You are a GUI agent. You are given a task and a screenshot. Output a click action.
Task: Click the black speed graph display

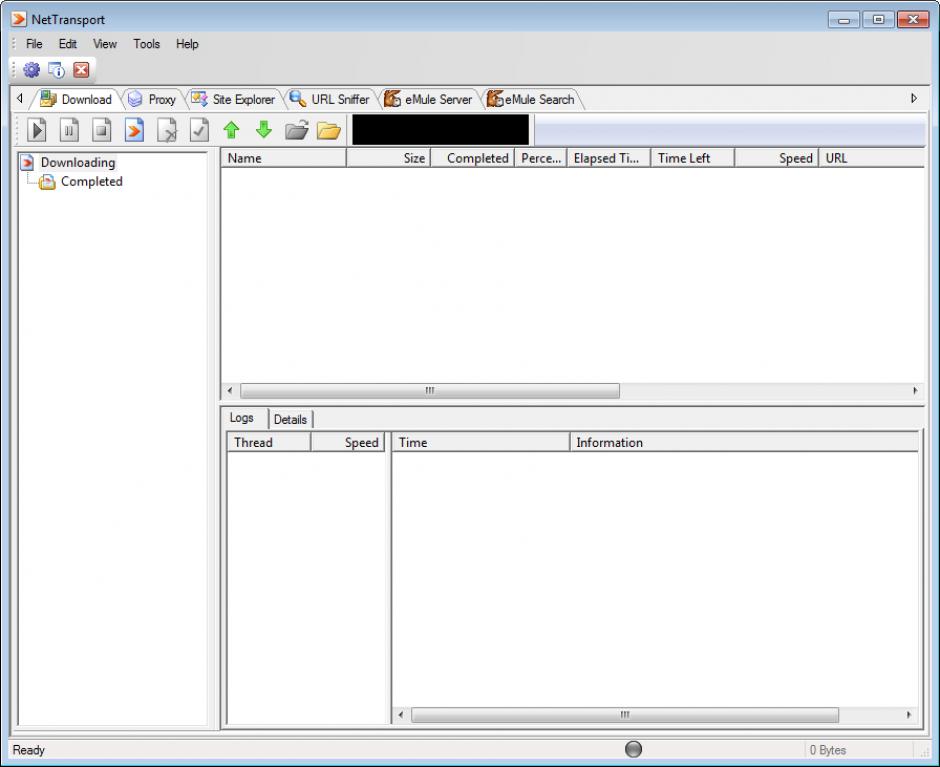point(441,130)
